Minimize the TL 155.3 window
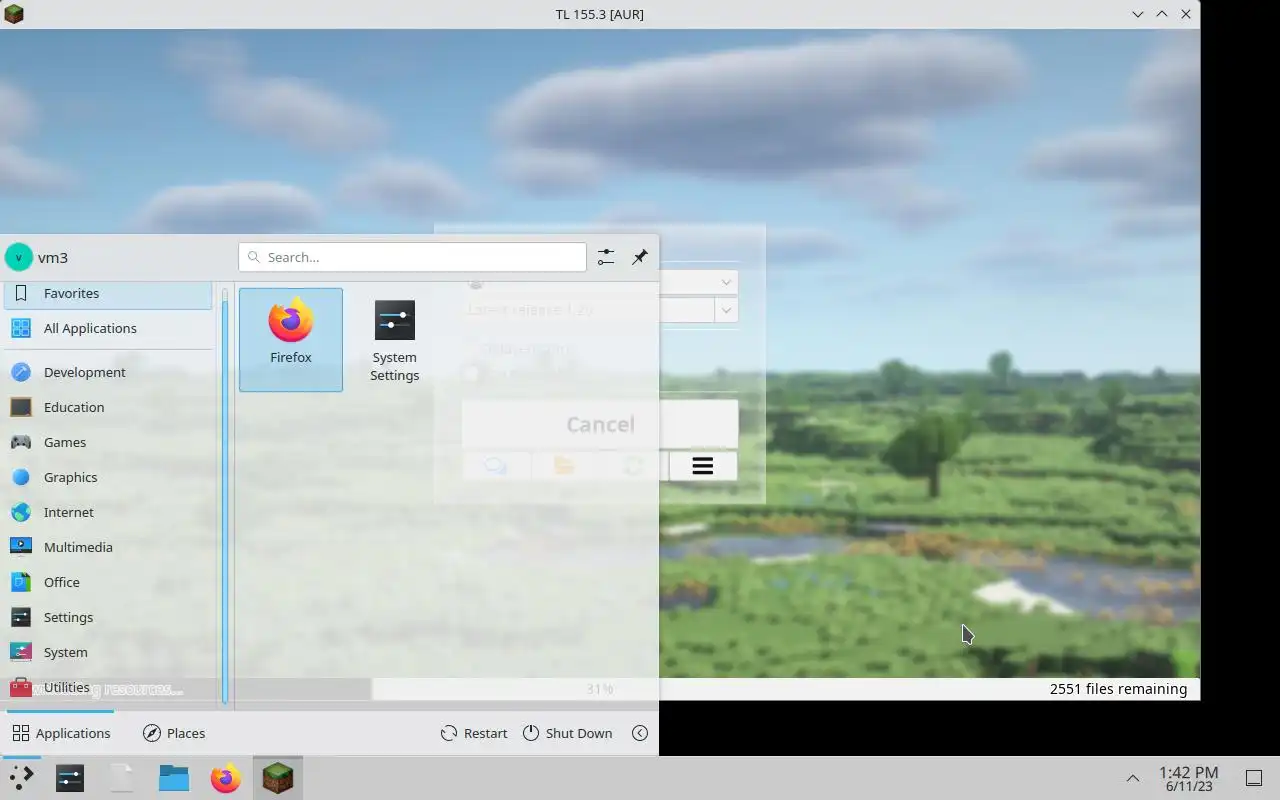Screen dimensions: 1280x800 coord(1138,14)
